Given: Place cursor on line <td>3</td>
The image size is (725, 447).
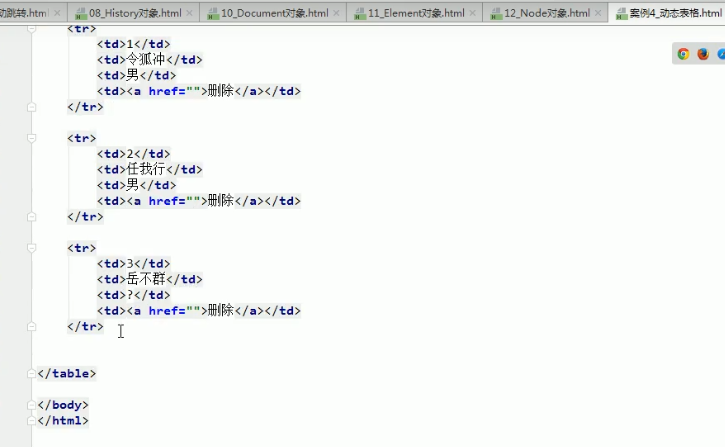Looking at the screenshot, I should coord(134,264).
